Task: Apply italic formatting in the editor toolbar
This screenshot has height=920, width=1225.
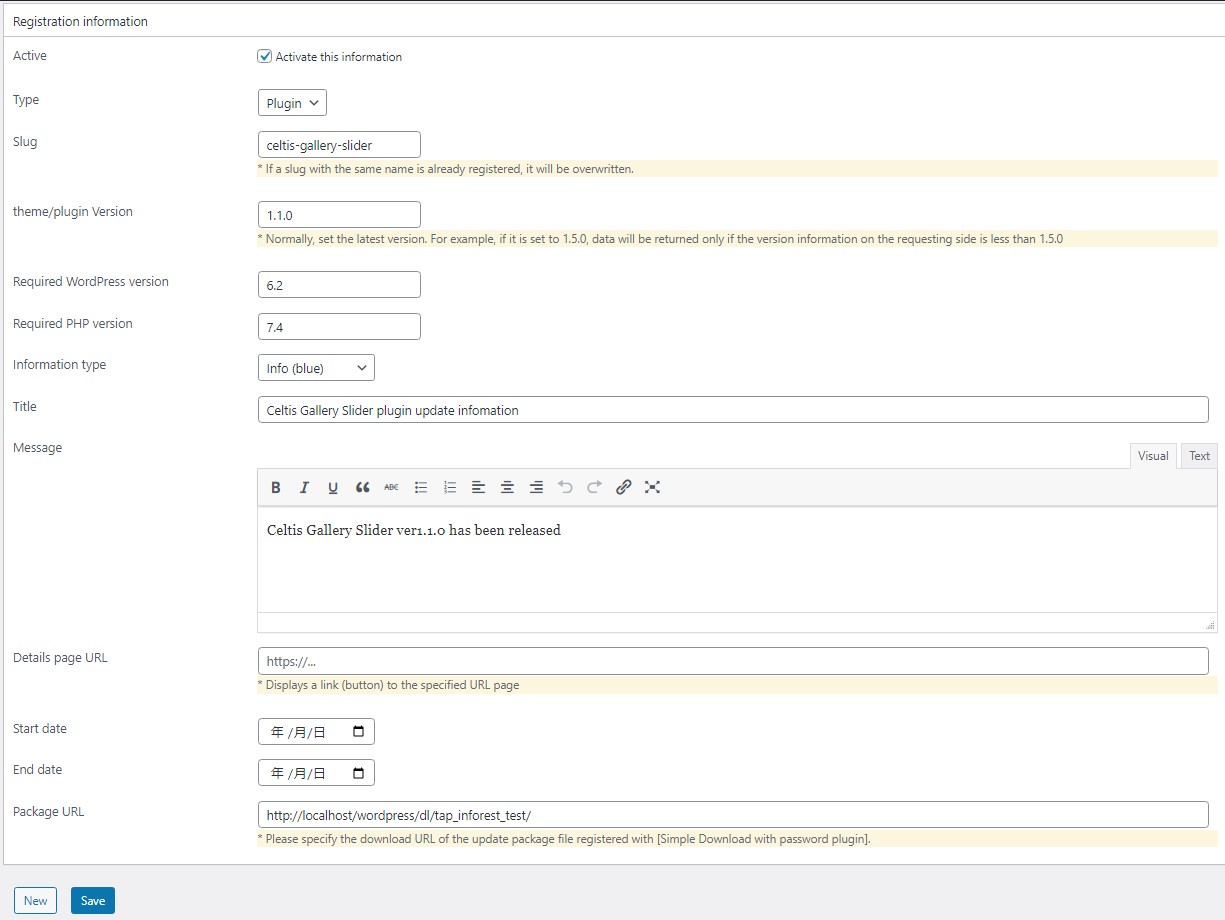Action: tap(304, 487)
